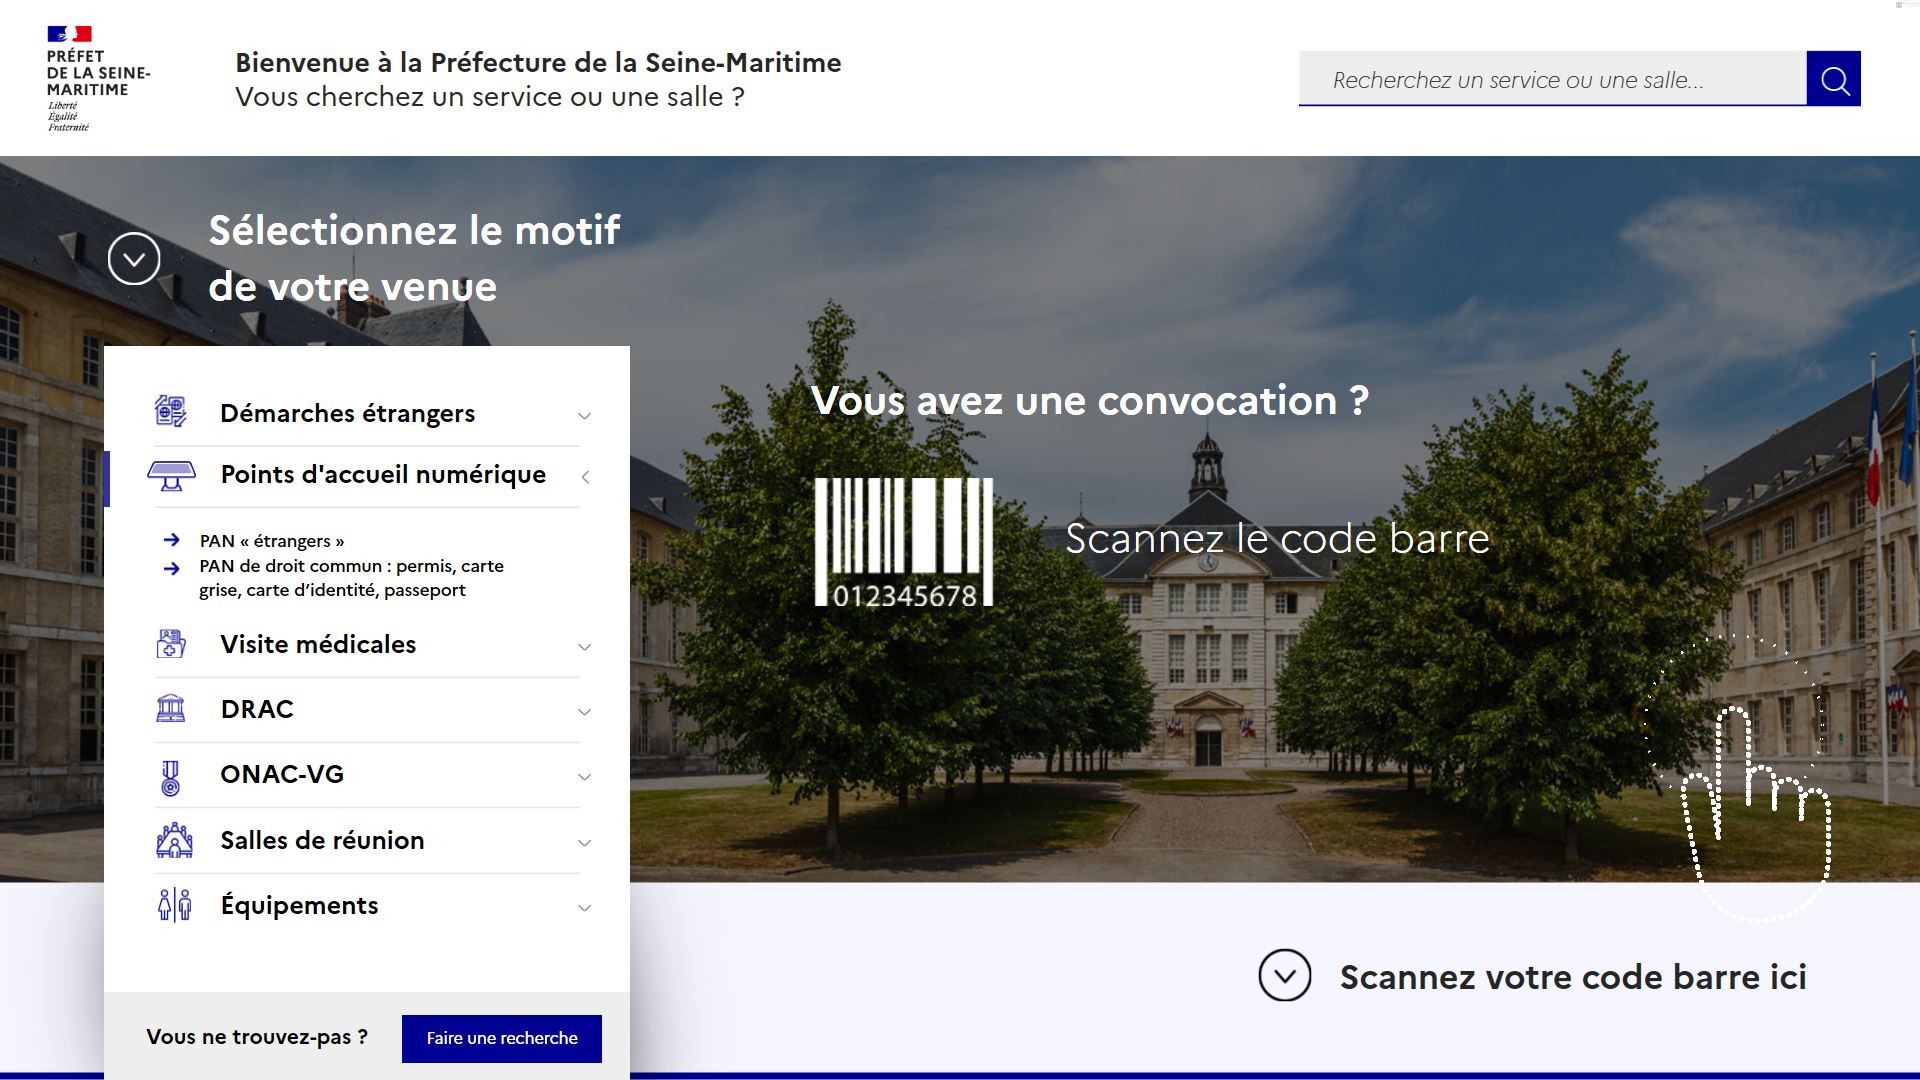The width and height of the screenshot is (1920, 1080).
Task: Open the Salles de réunion menu entry
Action: (322, 841)
